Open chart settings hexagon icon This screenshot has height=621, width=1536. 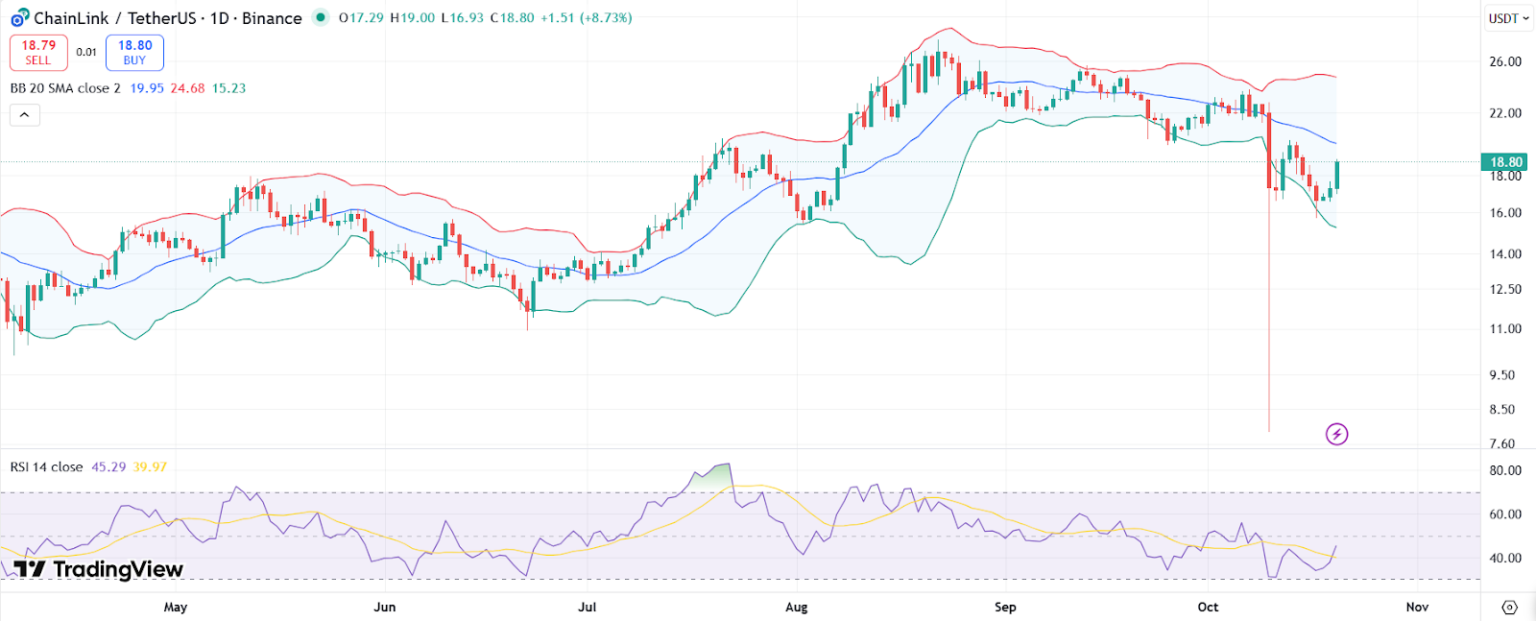coord(1510,607)
